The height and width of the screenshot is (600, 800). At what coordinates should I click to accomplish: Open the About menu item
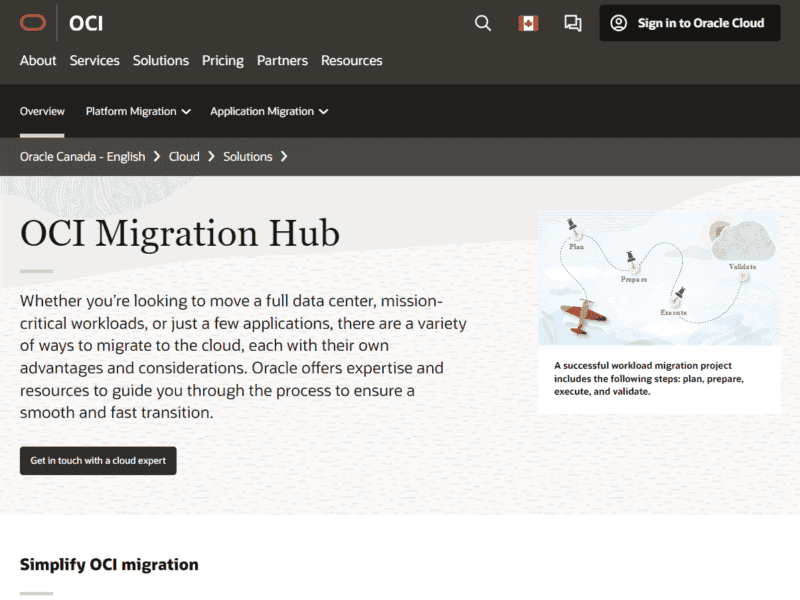click(38, 60)
